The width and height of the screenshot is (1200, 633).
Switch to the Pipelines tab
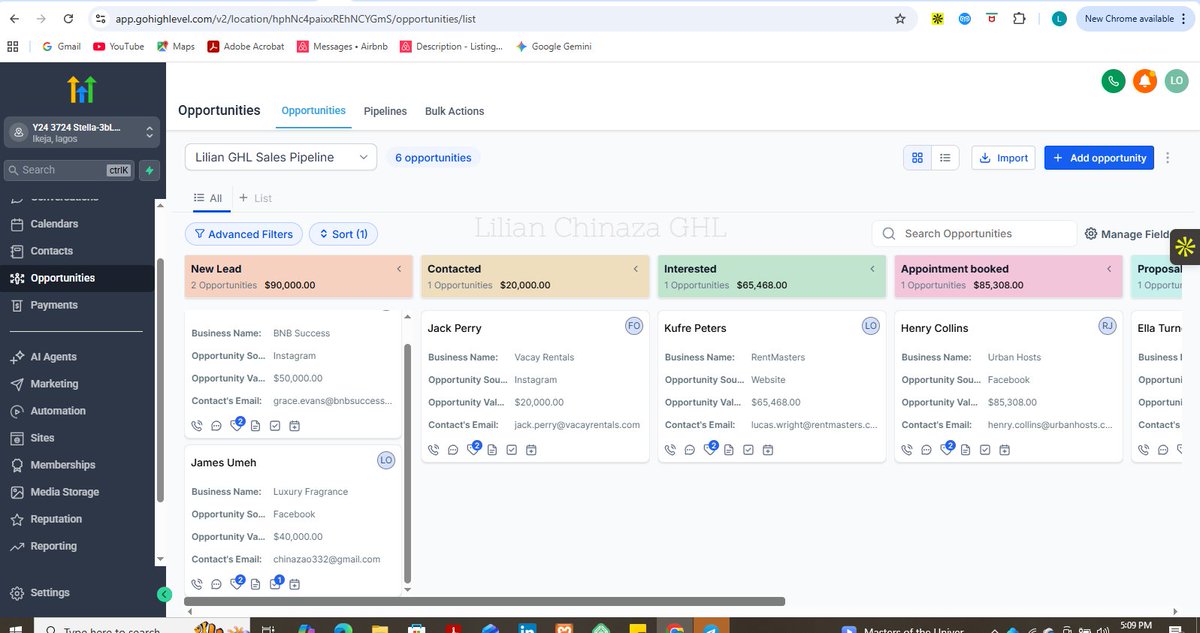coord(385,111)
